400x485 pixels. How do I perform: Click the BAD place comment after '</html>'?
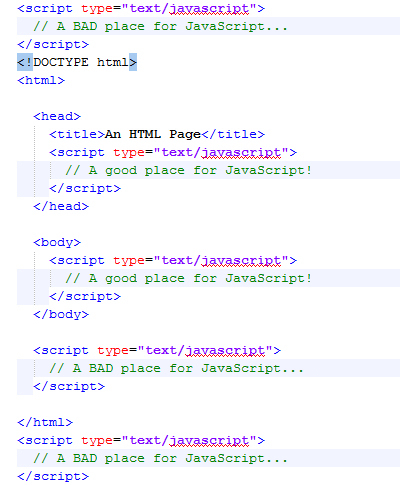point(160,458)
